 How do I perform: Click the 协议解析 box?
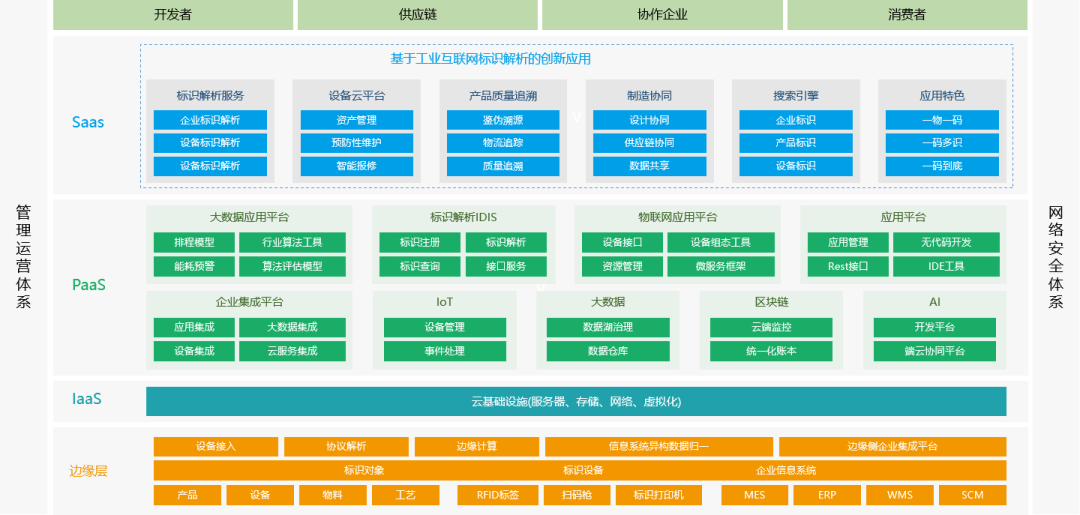coord(346,446)
